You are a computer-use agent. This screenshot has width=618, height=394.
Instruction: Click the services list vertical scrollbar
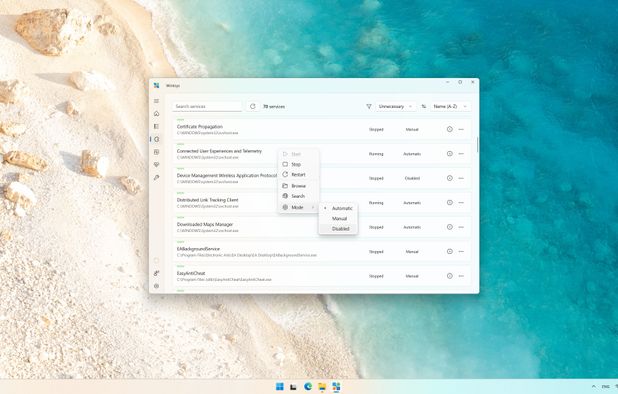[x=477, y=144]
